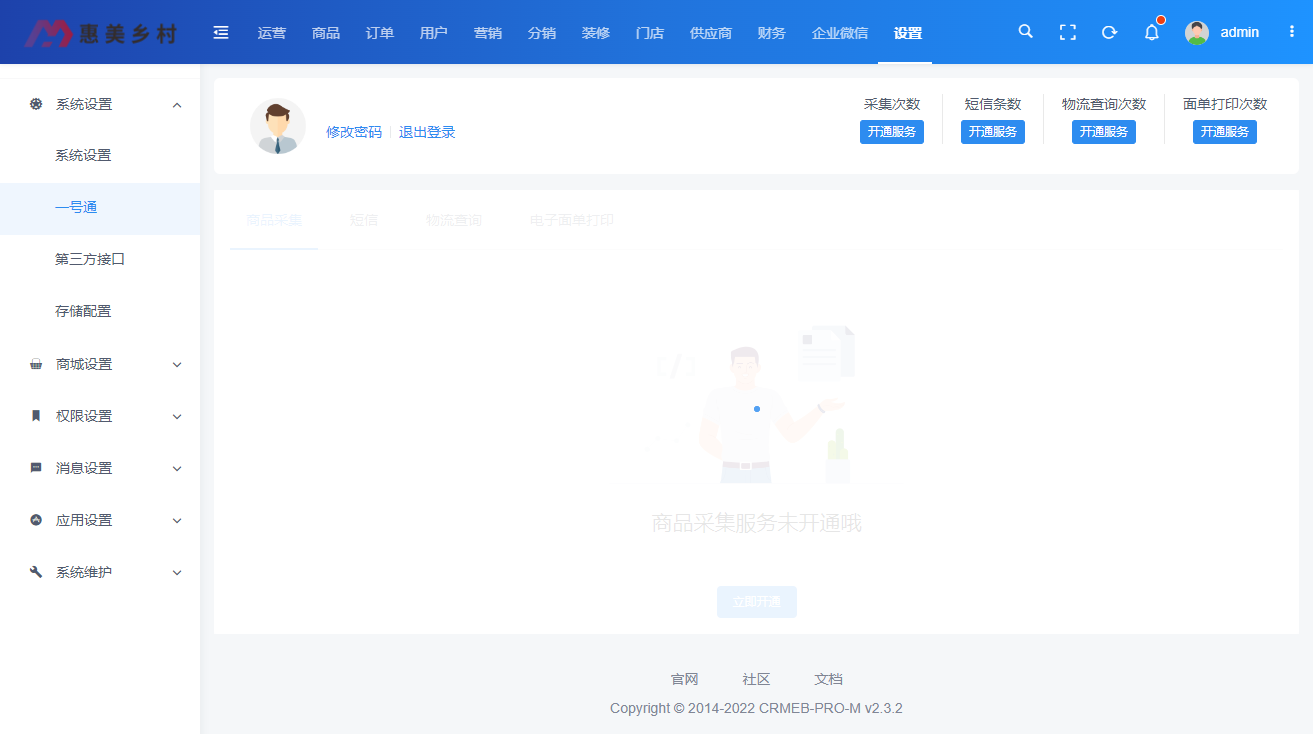1313x734 pixels.
Task: Switch to the 短信 tab
Action: pyautogui.click(x=364, y=220)
